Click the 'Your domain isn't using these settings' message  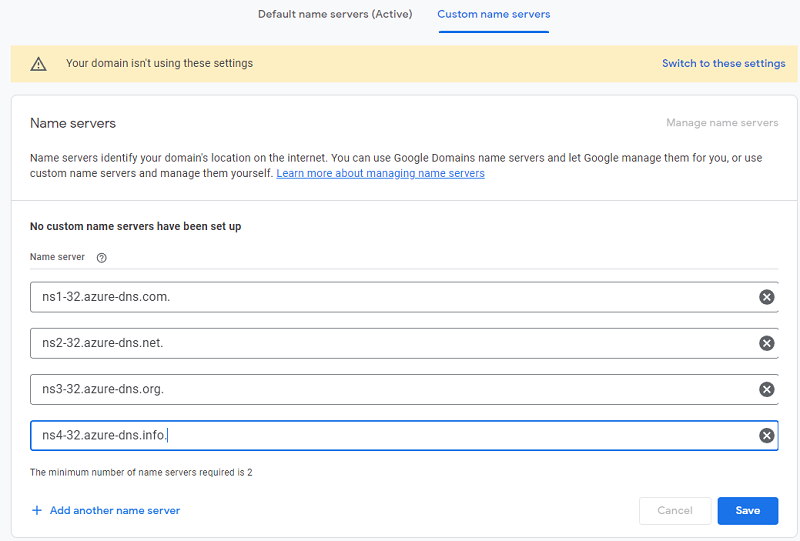(x=159, y=63)
